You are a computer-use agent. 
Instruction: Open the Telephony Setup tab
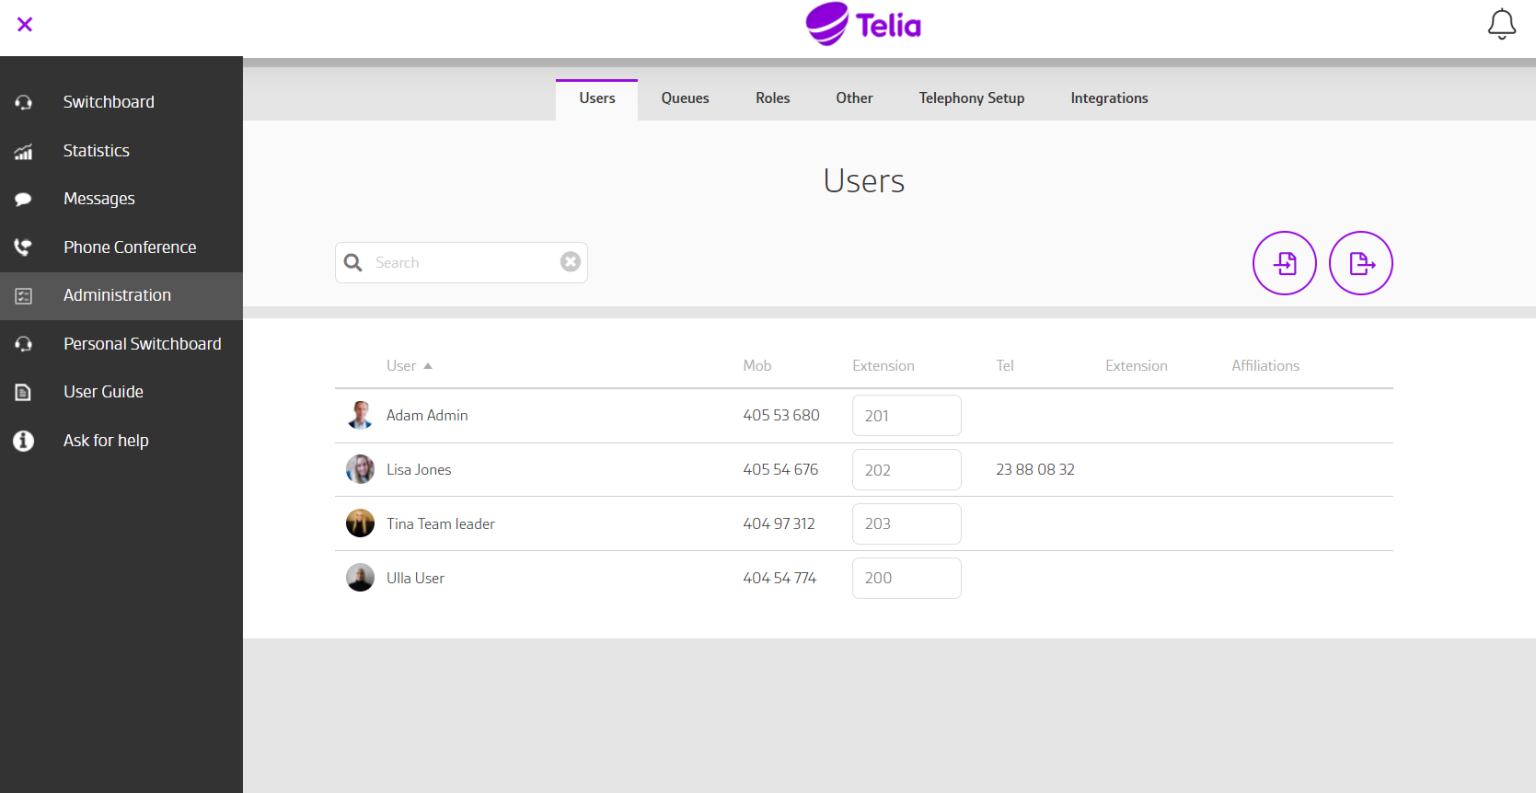[971, 98]
